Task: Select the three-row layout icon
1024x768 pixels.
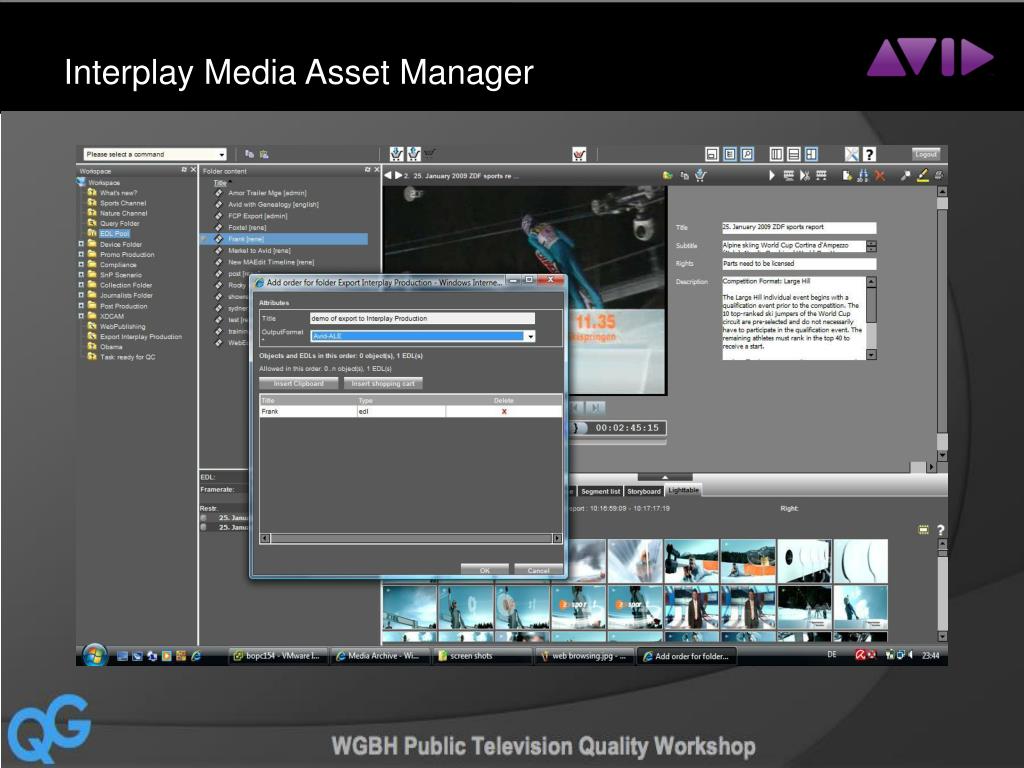Action: (793, 154)
